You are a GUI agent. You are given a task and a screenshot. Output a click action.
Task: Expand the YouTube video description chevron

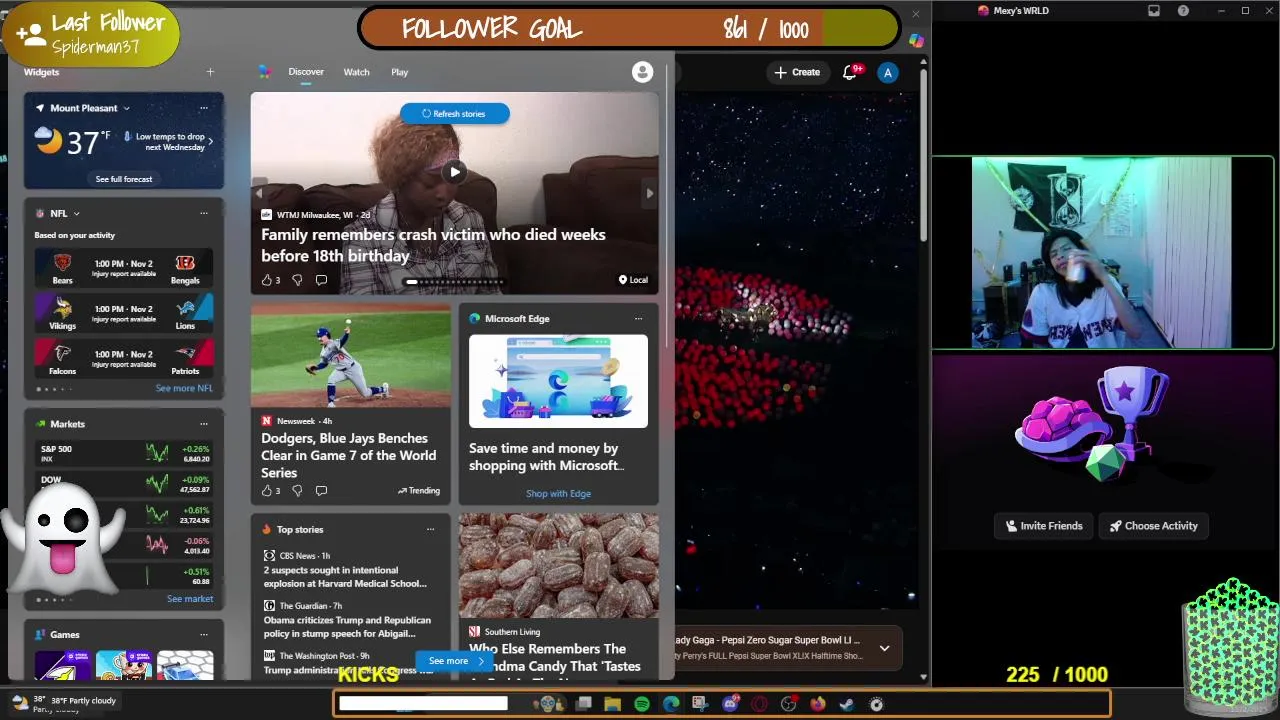tap(884, 649)
